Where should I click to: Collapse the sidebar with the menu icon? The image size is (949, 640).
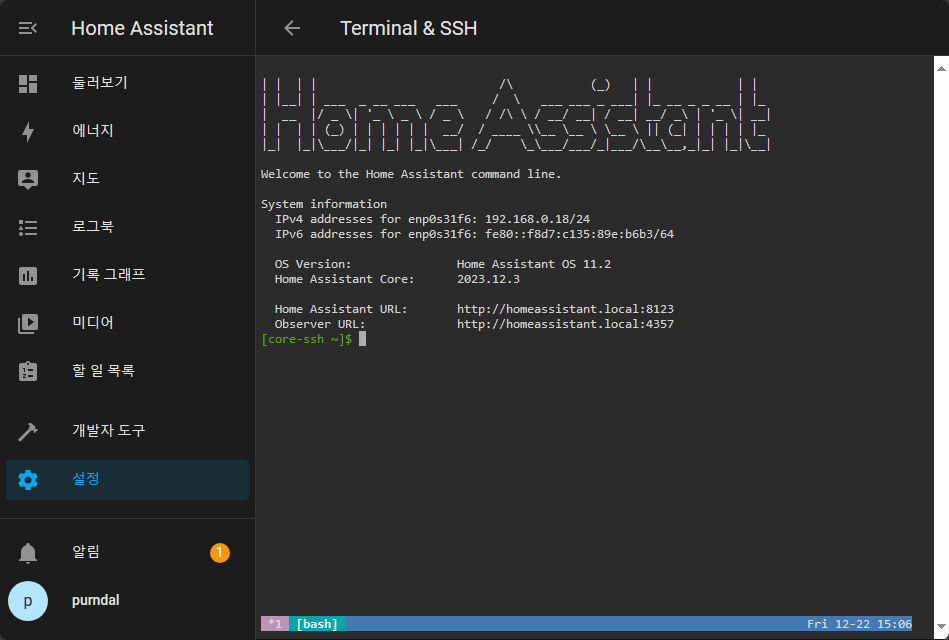coord(28,28)
